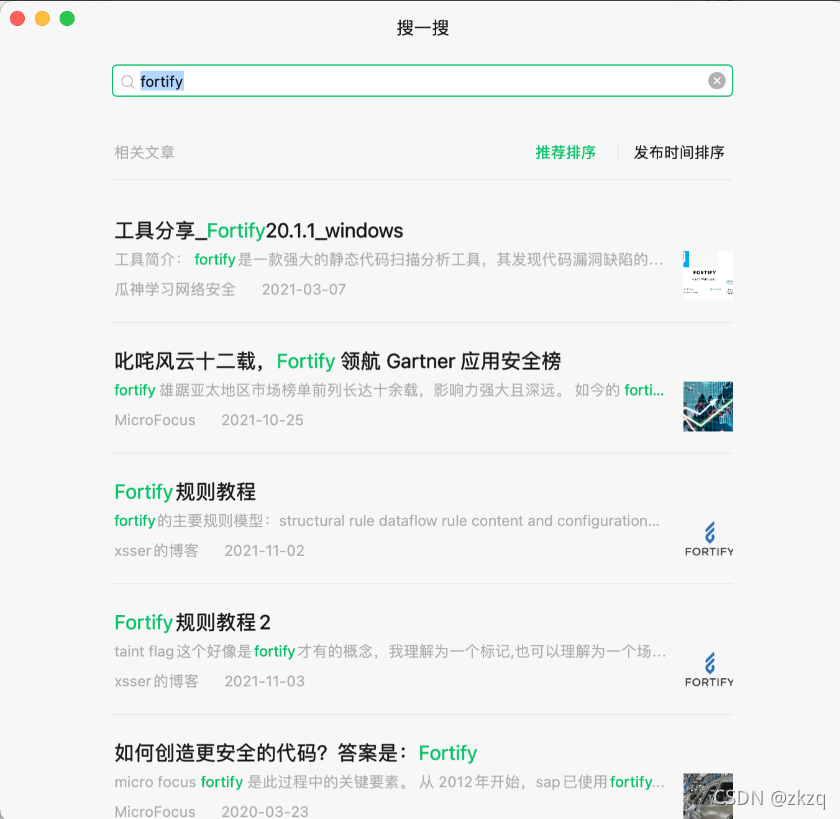
Task: Click summary starting fortify 雄踞亚太地区市场
Action: (x=389, y=390)
